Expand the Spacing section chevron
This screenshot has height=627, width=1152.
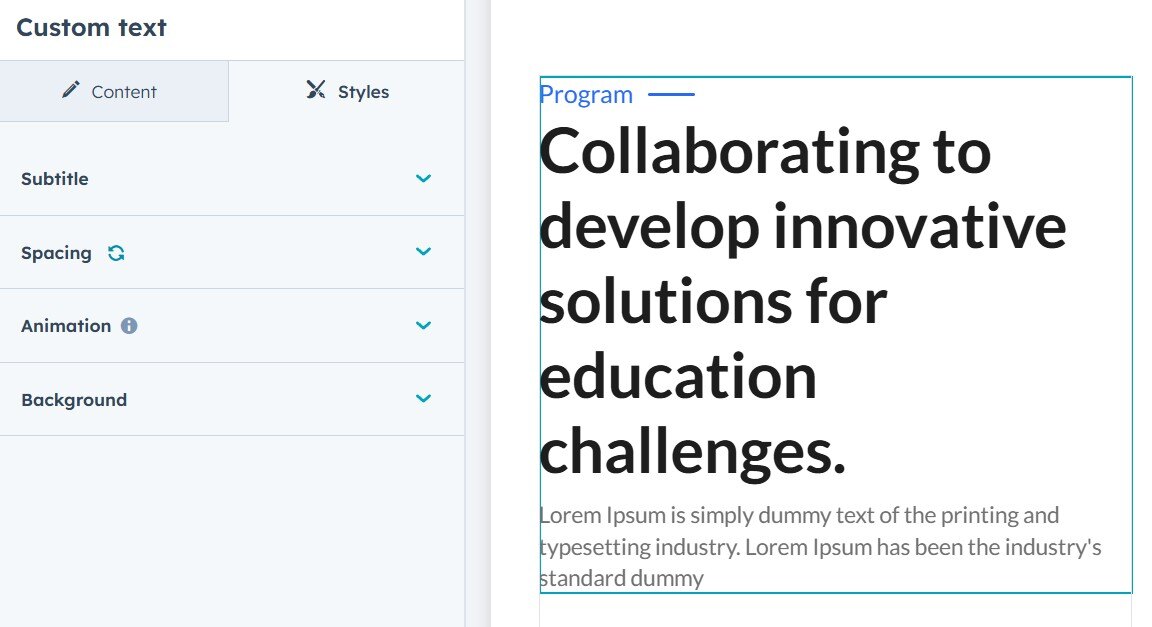pyautogui.click(x=423, y=252)
